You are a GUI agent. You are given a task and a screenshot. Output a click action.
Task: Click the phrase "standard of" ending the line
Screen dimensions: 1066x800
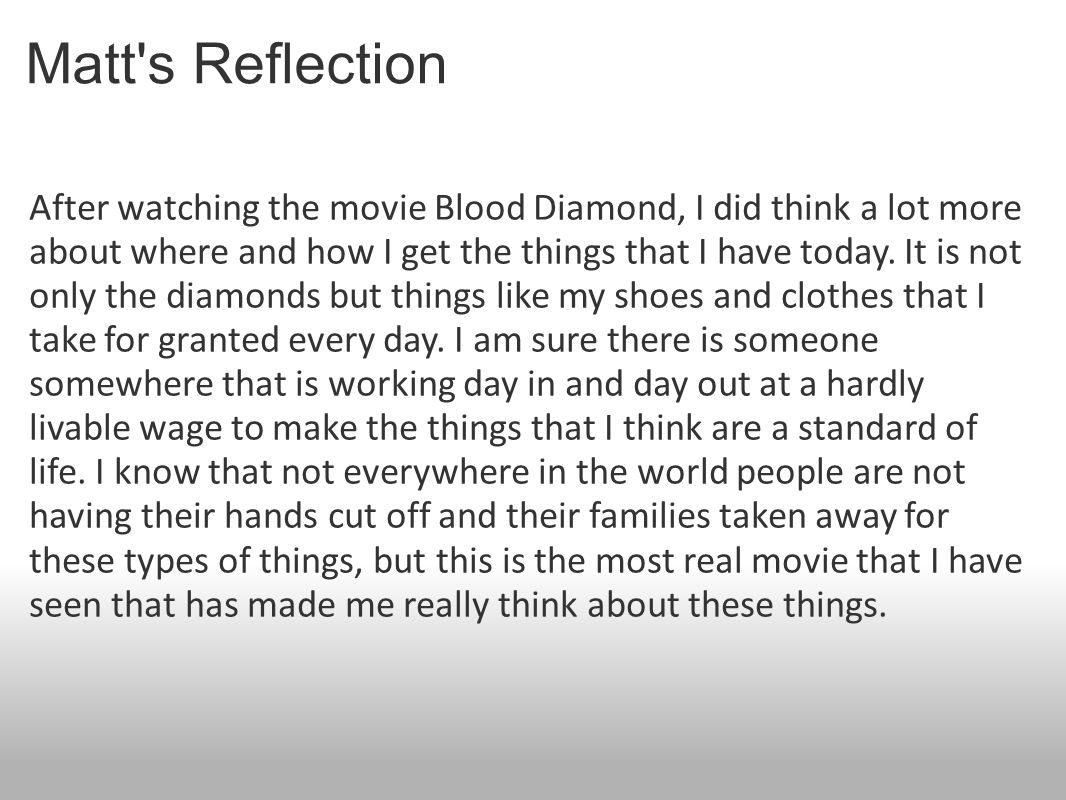(x=887, y=428)
